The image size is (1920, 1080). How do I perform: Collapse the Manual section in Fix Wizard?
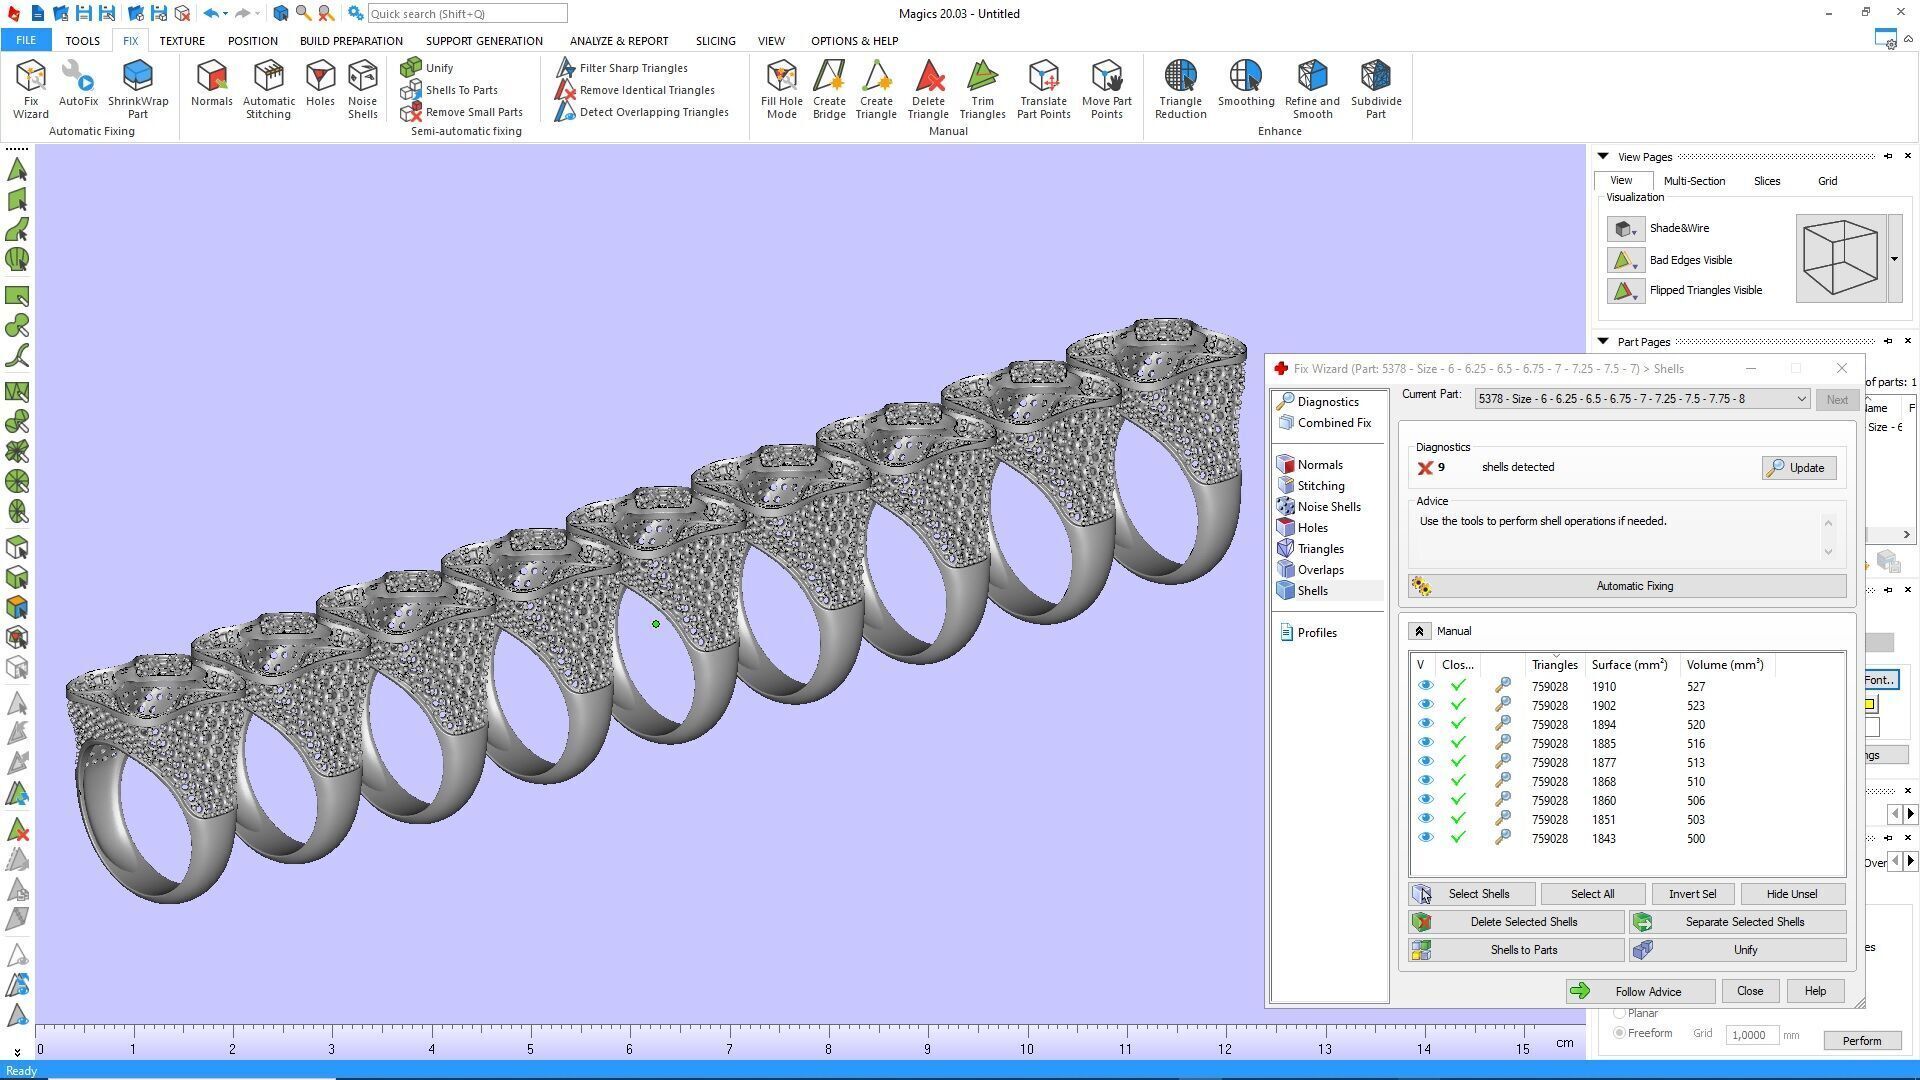tap(1419, 631)
